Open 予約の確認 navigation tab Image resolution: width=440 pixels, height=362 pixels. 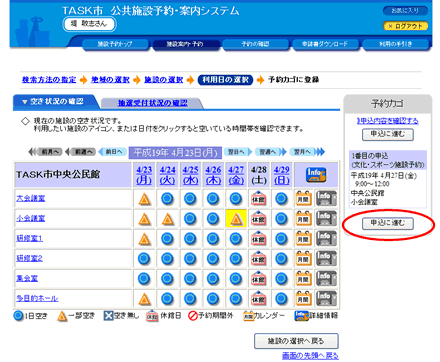tap(255, 44)
